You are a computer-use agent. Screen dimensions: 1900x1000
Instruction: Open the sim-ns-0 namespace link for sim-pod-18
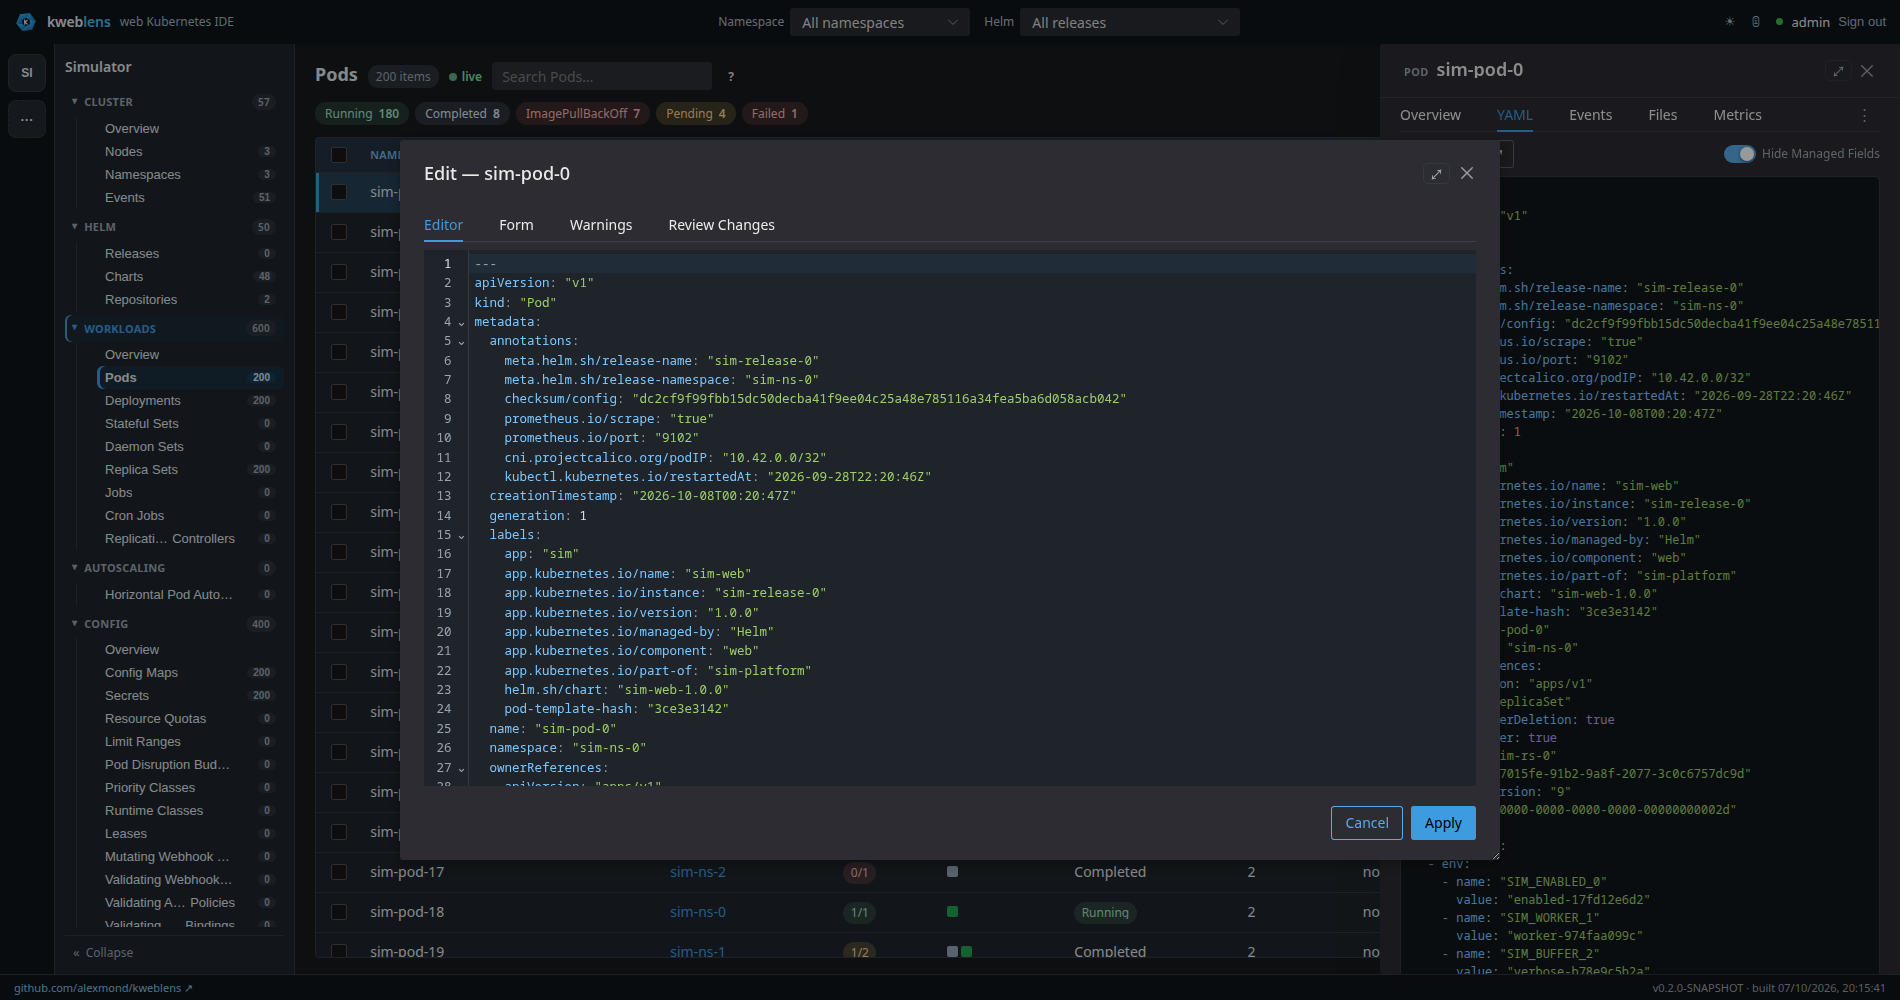click(698, 912)
